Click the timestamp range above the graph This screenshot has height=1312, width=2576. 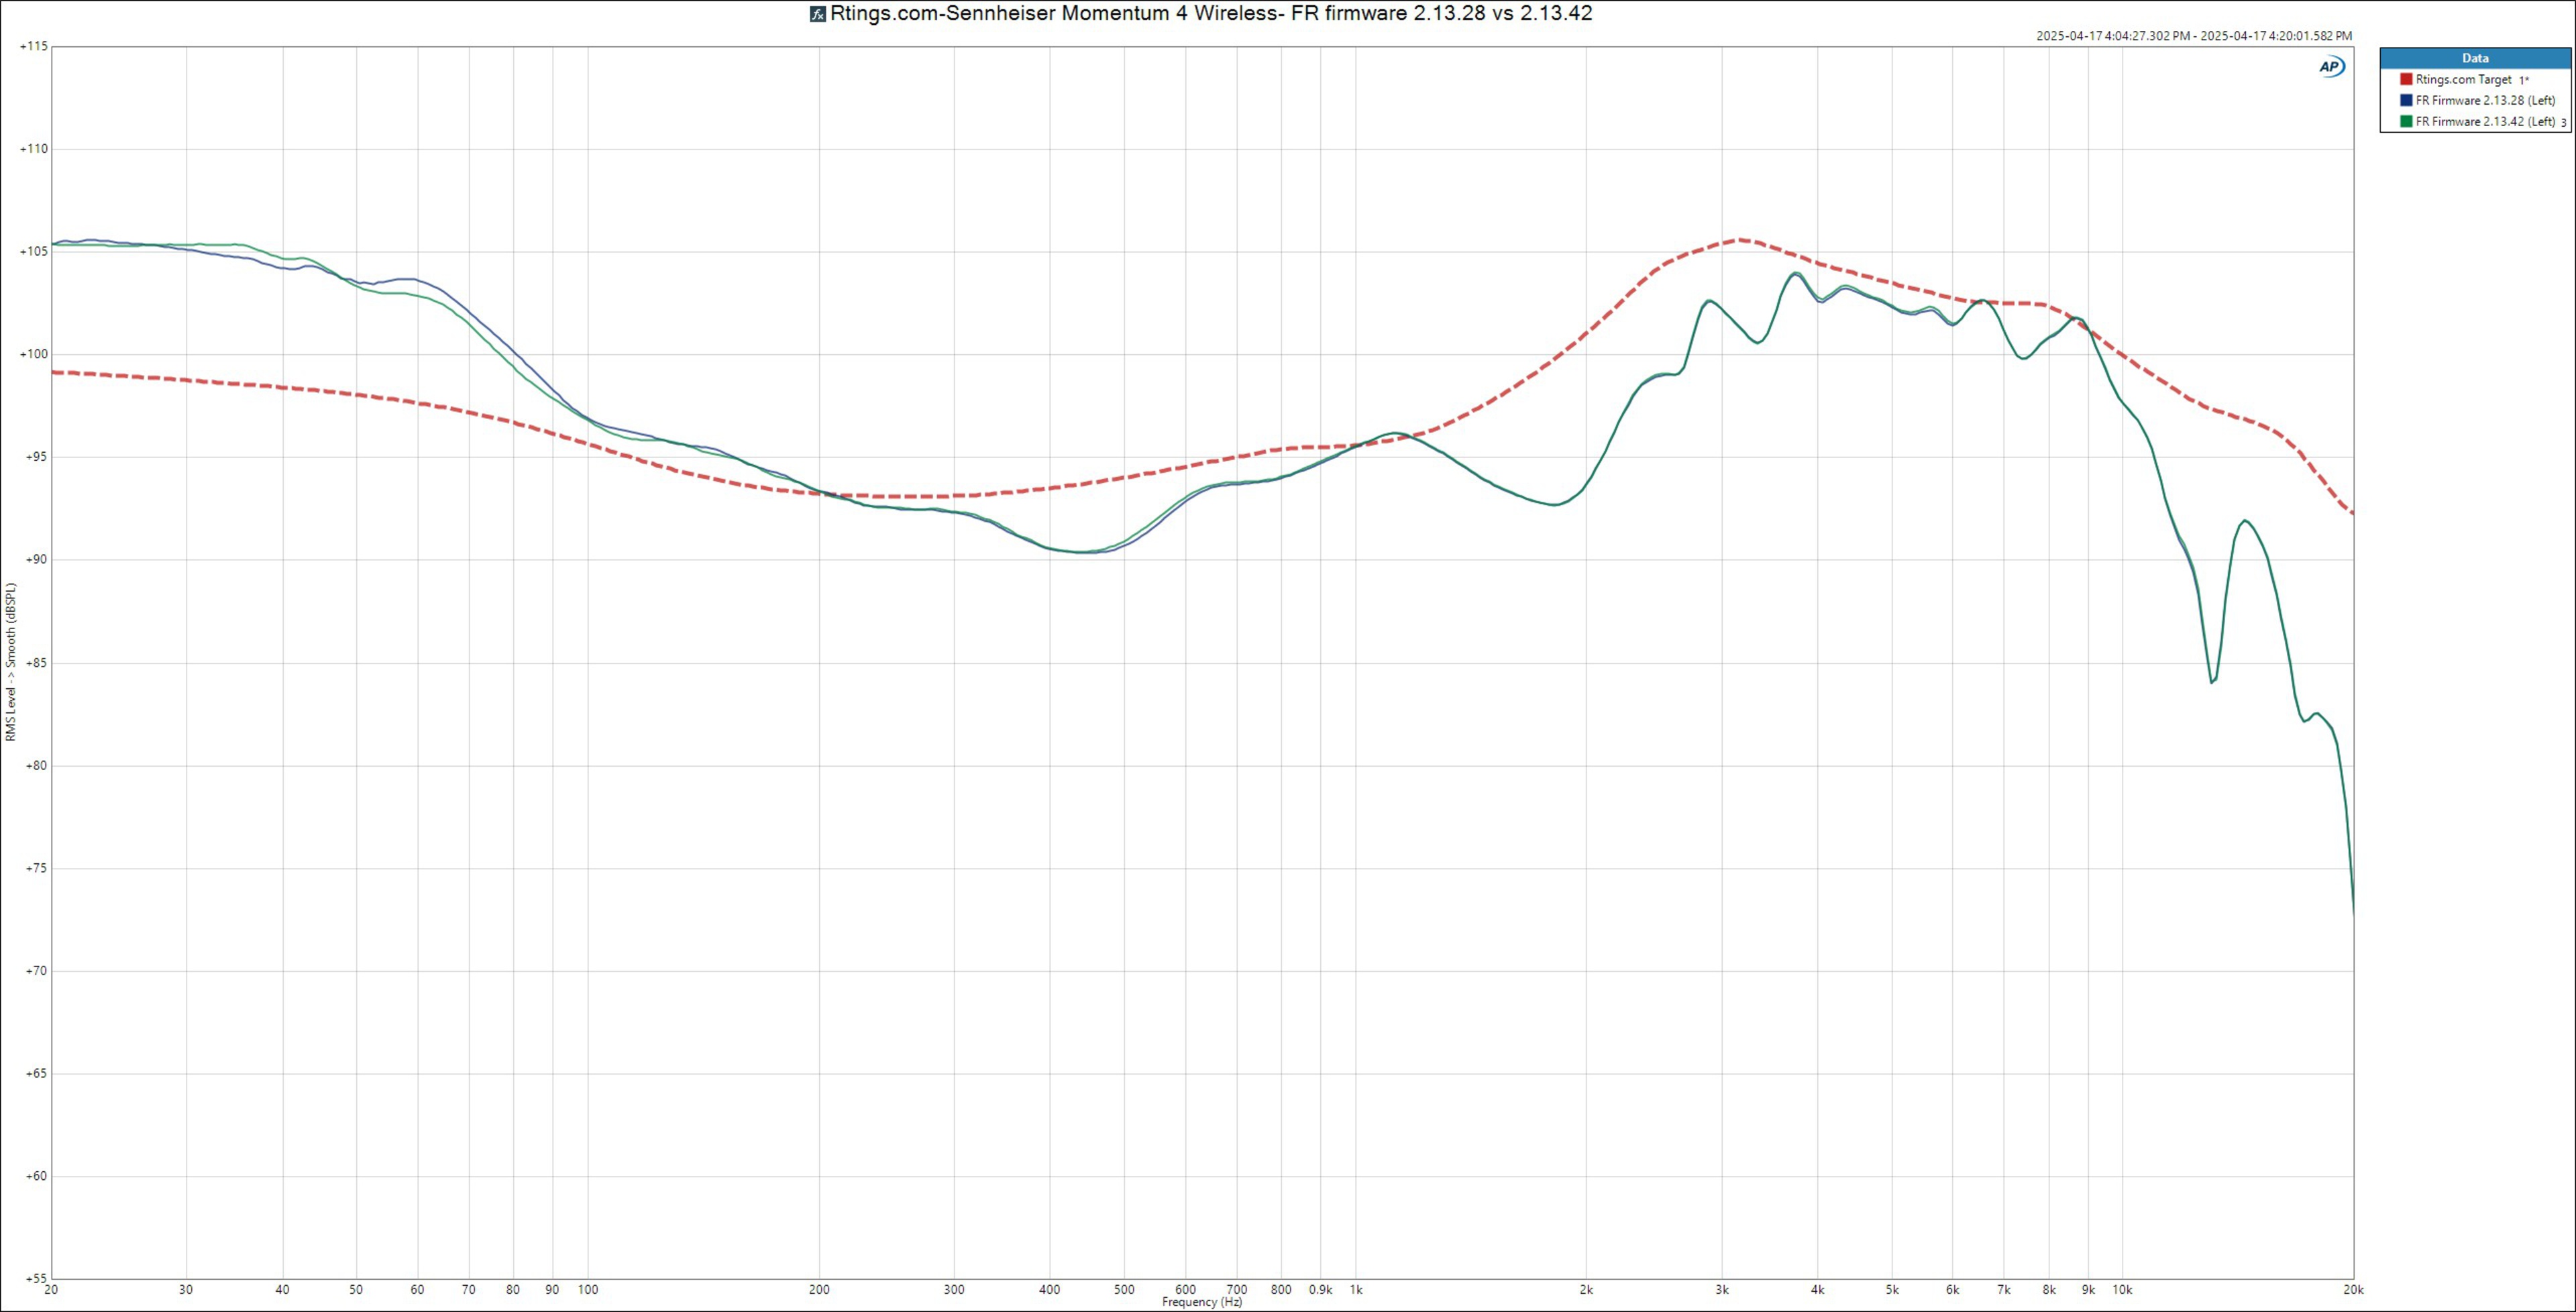coord(2194,36)
